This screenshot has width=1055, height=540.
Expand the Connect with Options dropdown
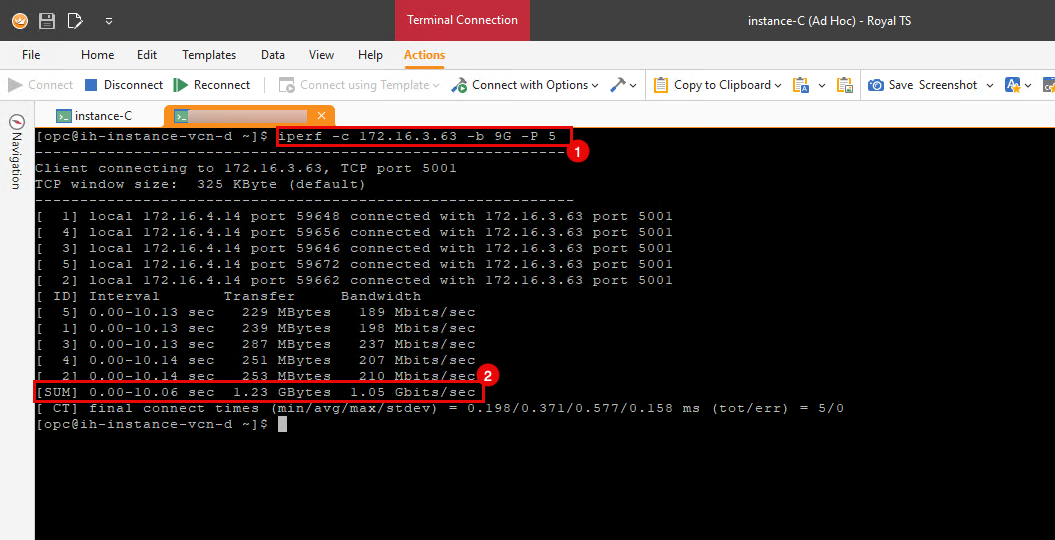(x=526, y=85)
